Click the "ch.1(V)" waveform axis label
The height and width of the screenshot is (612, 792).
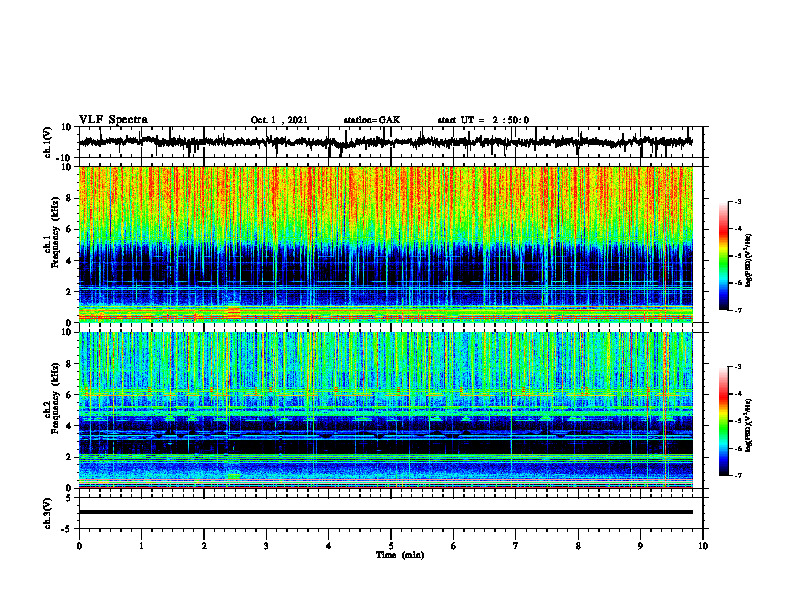click(48, 142)
